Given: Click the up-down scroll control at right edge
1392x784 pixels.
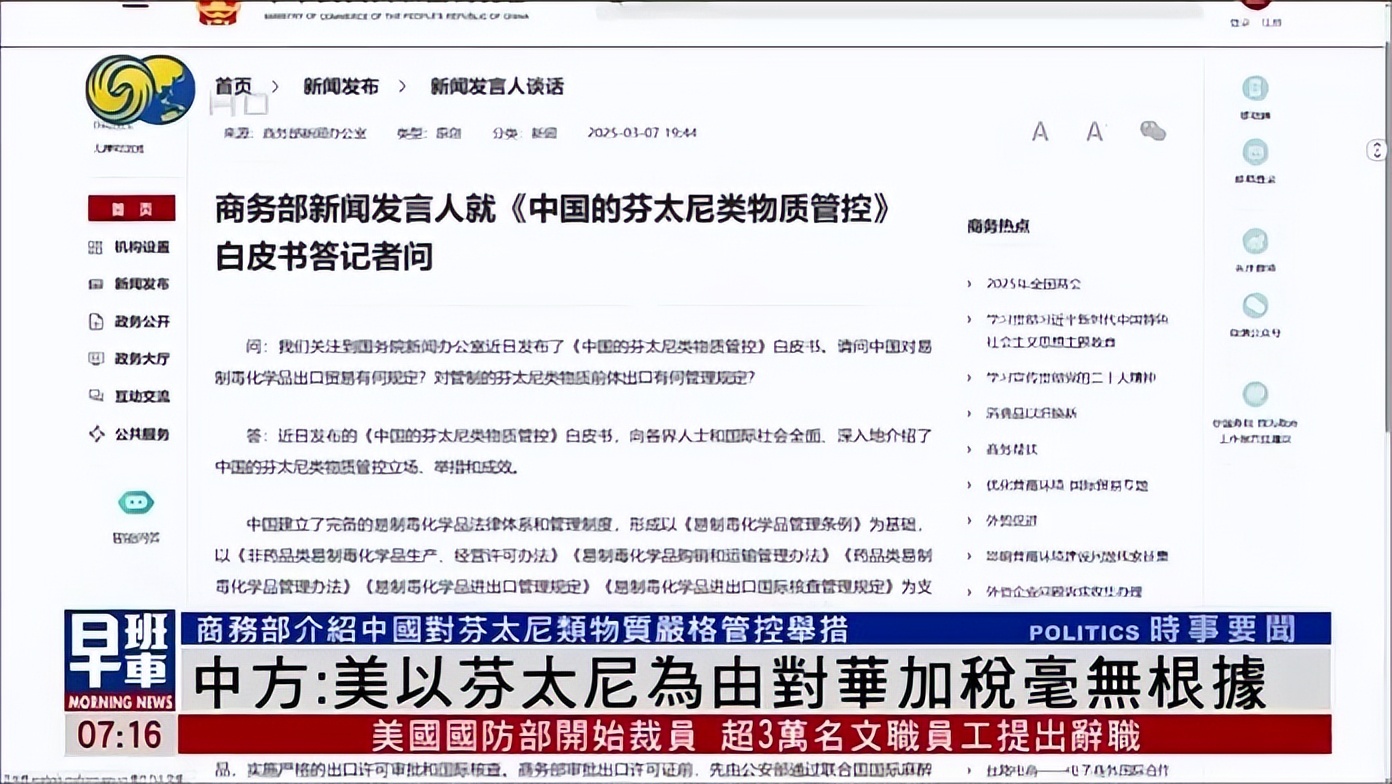Looking at the screenshot, I should [1377, 150].
